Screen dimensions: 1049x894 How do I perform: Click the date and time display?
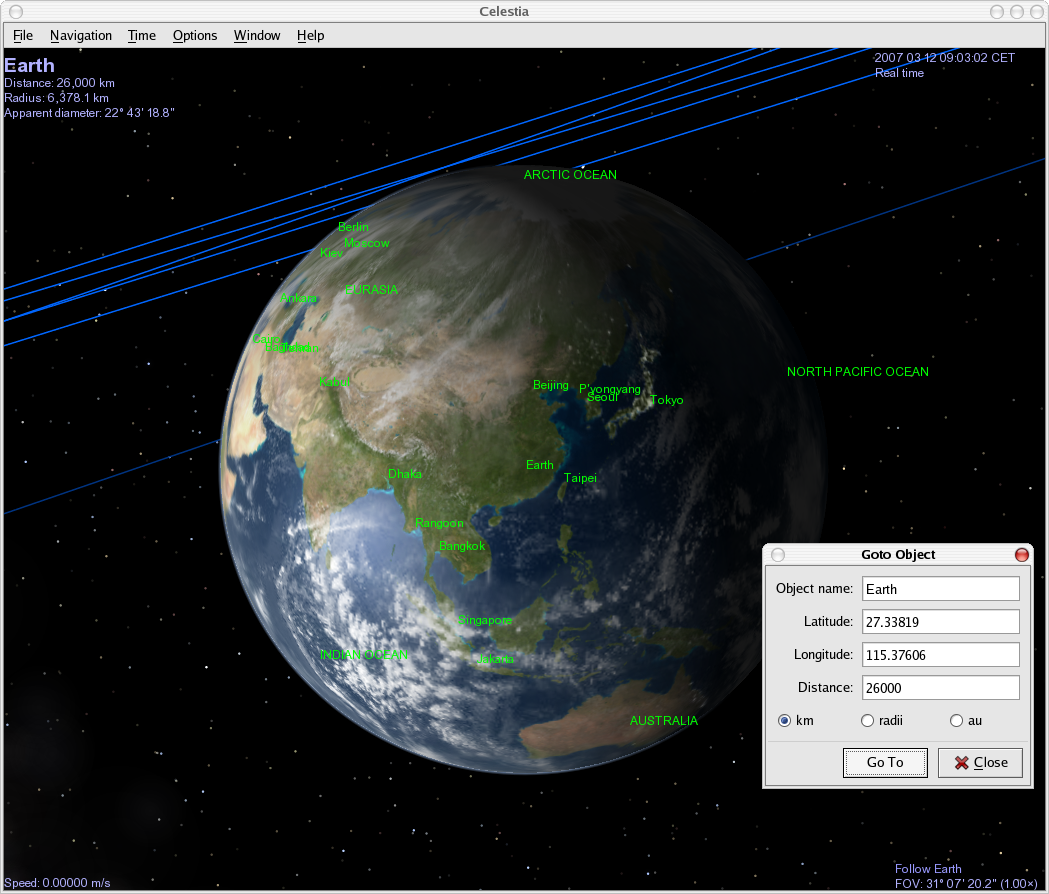(944, 58)
